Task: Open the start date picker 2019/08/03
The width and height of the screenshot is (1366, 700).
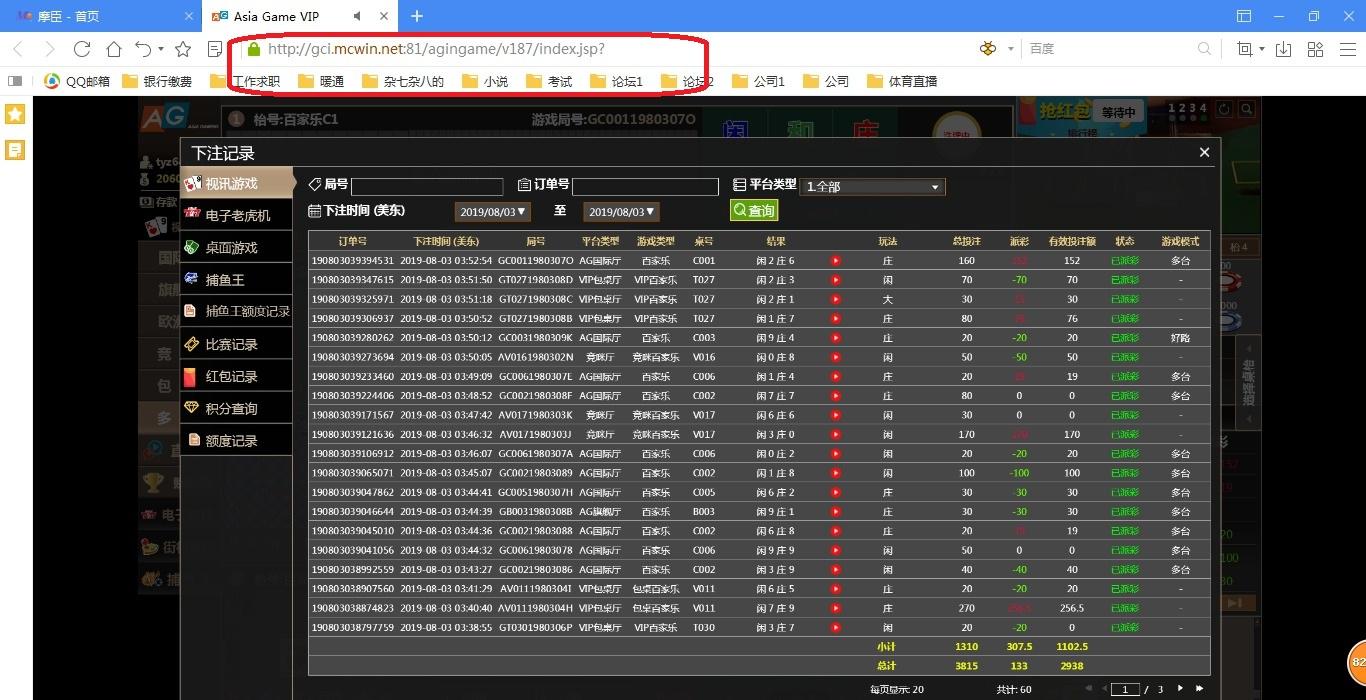Action: [492, 212]
